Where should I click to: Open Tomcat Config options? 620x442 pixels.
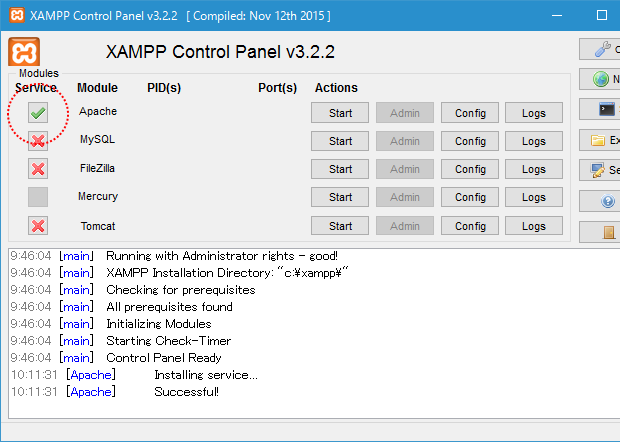coord(470,226)
